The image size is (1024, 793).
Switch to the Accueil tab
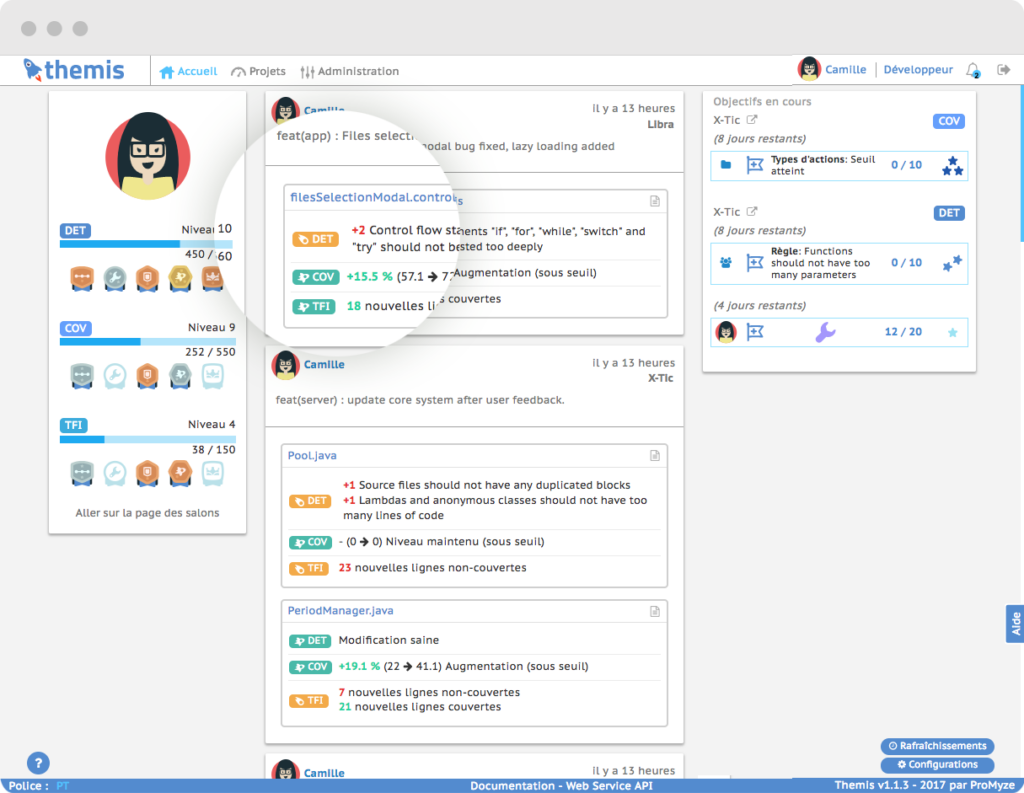click(188, 71)
